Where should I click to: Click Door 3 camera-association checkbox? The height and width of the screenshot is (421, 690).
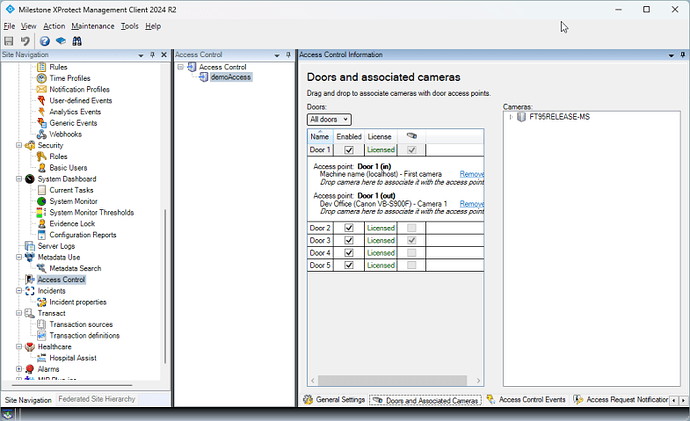(x=411, y=240)
